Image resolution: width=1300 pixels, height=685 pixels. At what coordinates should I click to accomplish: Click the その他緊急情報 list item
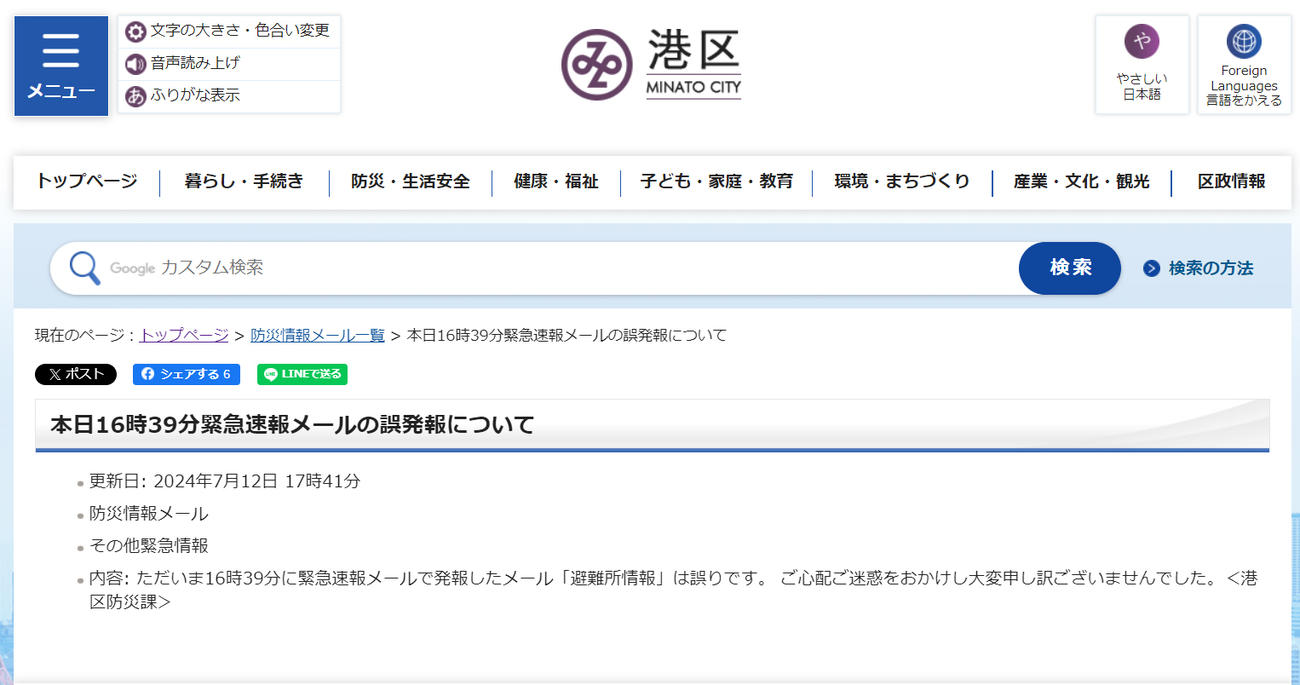click(x=149, y=546)
